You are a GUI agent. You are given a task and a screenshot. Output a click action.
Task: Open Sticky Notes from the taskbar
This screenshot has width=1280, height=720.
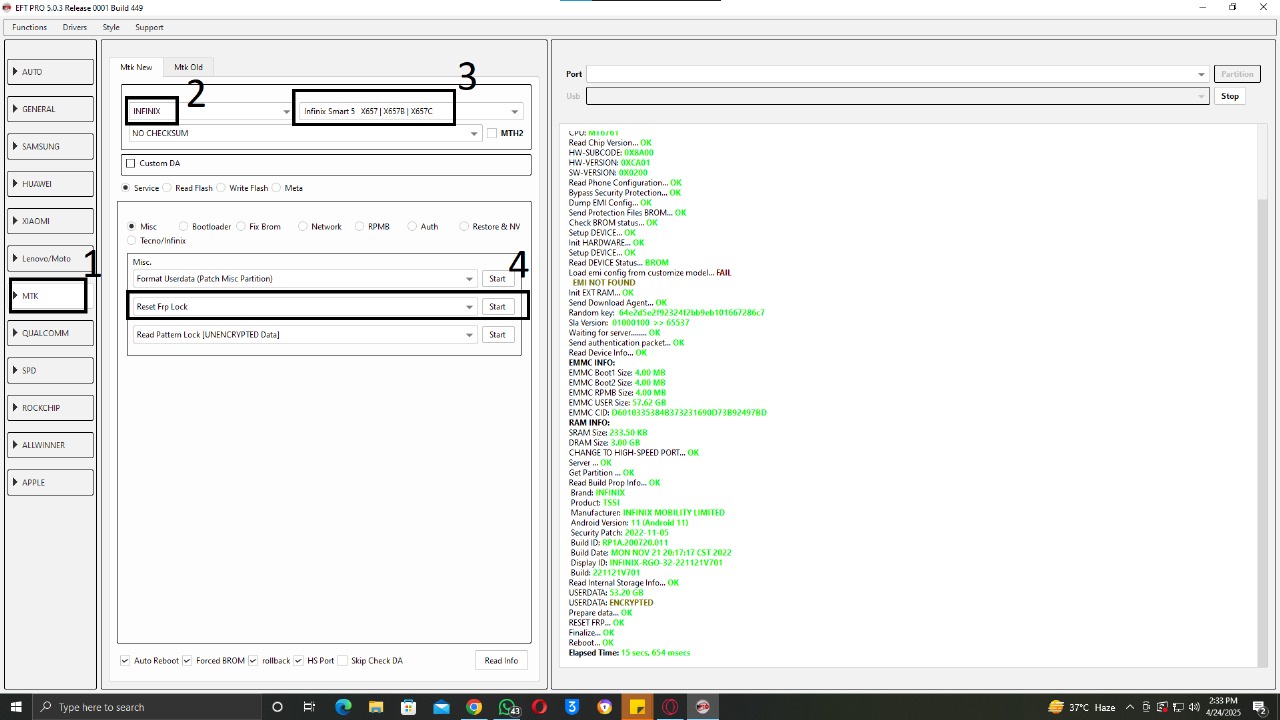click(x=637, y=707)
